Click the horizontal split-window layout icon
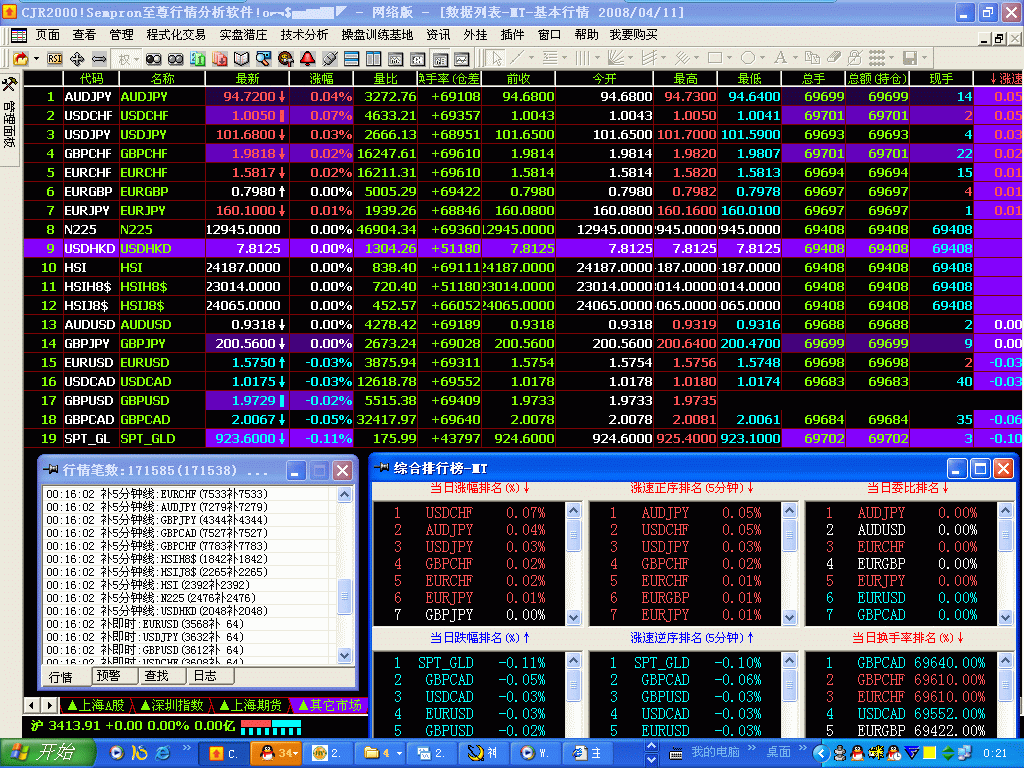 tap(351, 59)
